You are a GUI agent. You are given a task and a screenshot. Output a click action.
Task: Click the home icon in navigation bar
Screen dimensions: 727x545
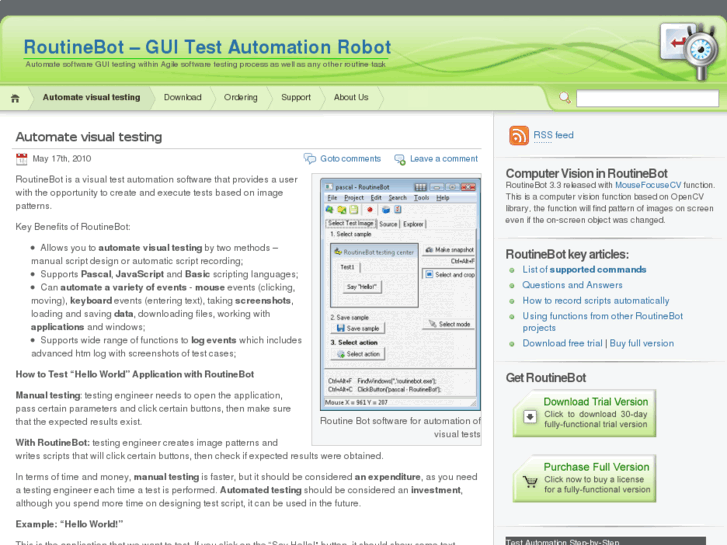(x=15, y=98)
